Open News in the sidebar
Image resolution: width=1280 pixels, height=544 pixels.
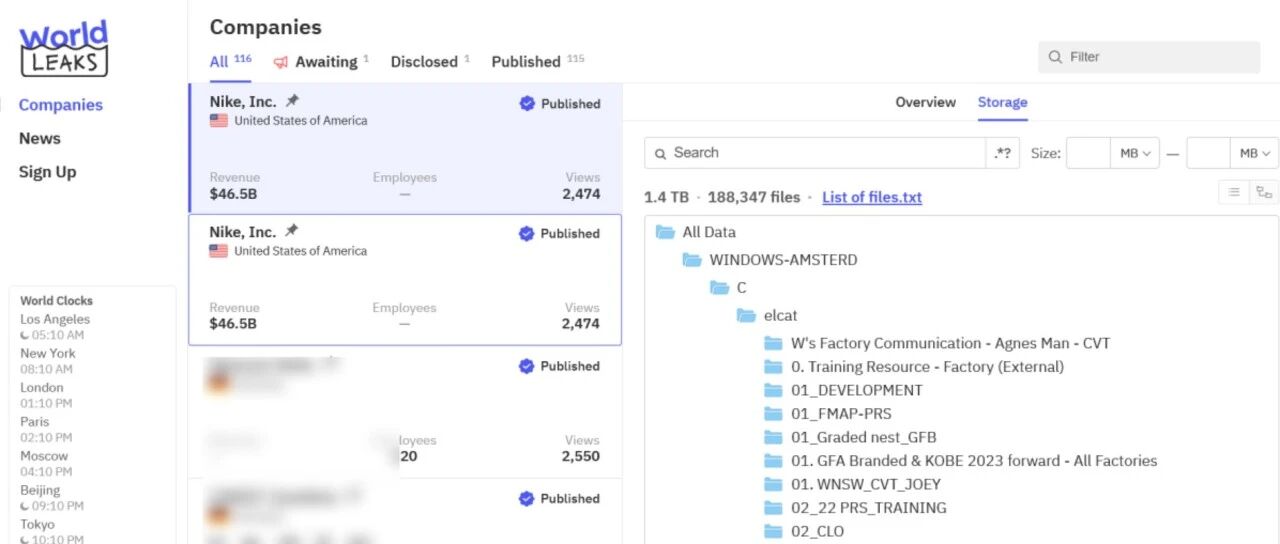pyautogui.click(x=40, y=139)
